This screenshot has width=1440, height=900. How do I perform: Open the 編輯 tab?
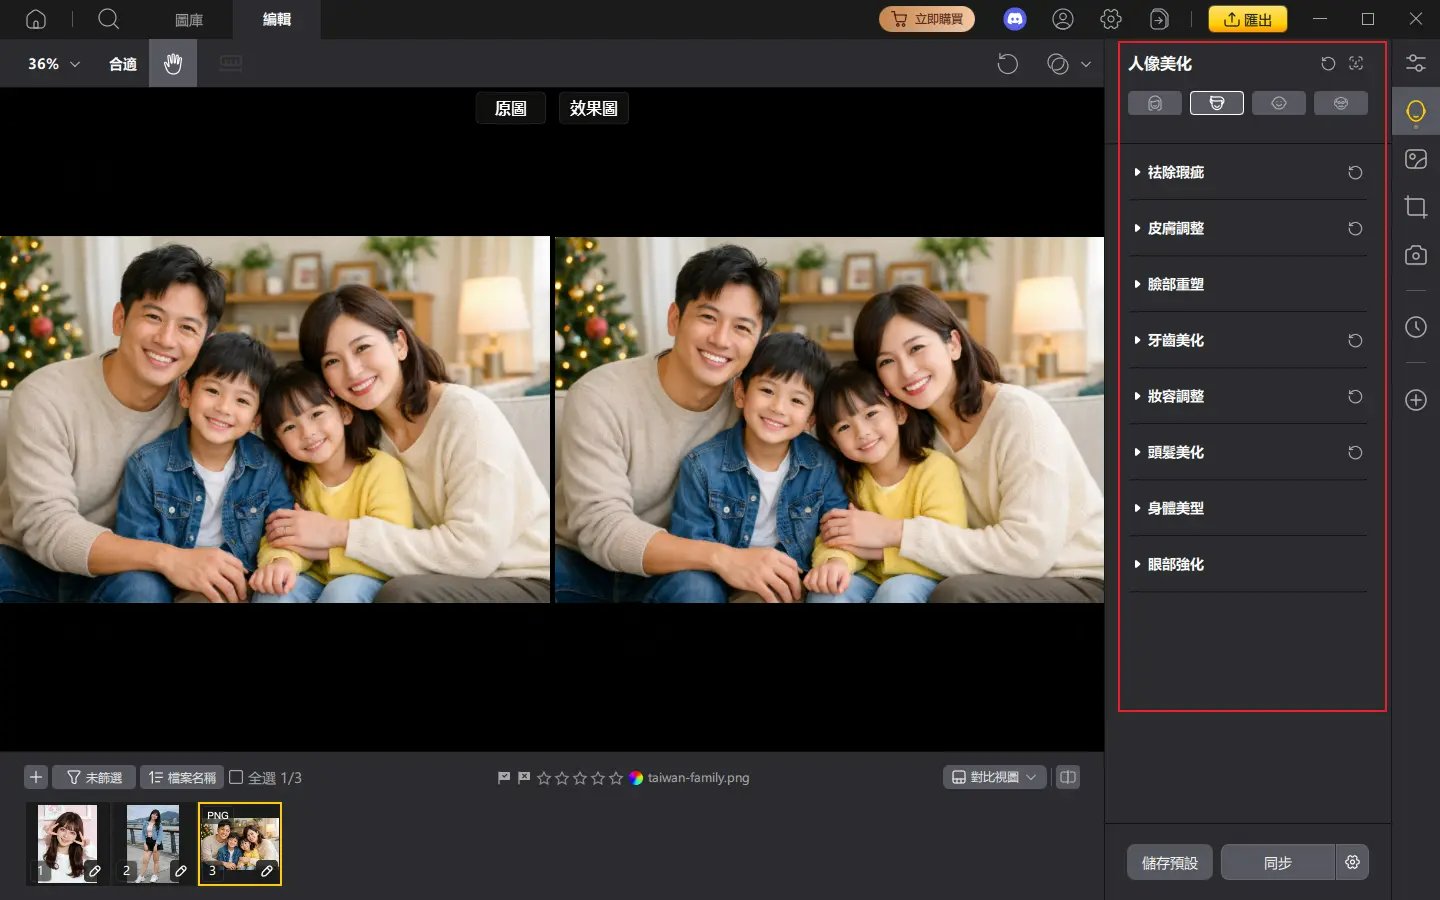[276, 19]
